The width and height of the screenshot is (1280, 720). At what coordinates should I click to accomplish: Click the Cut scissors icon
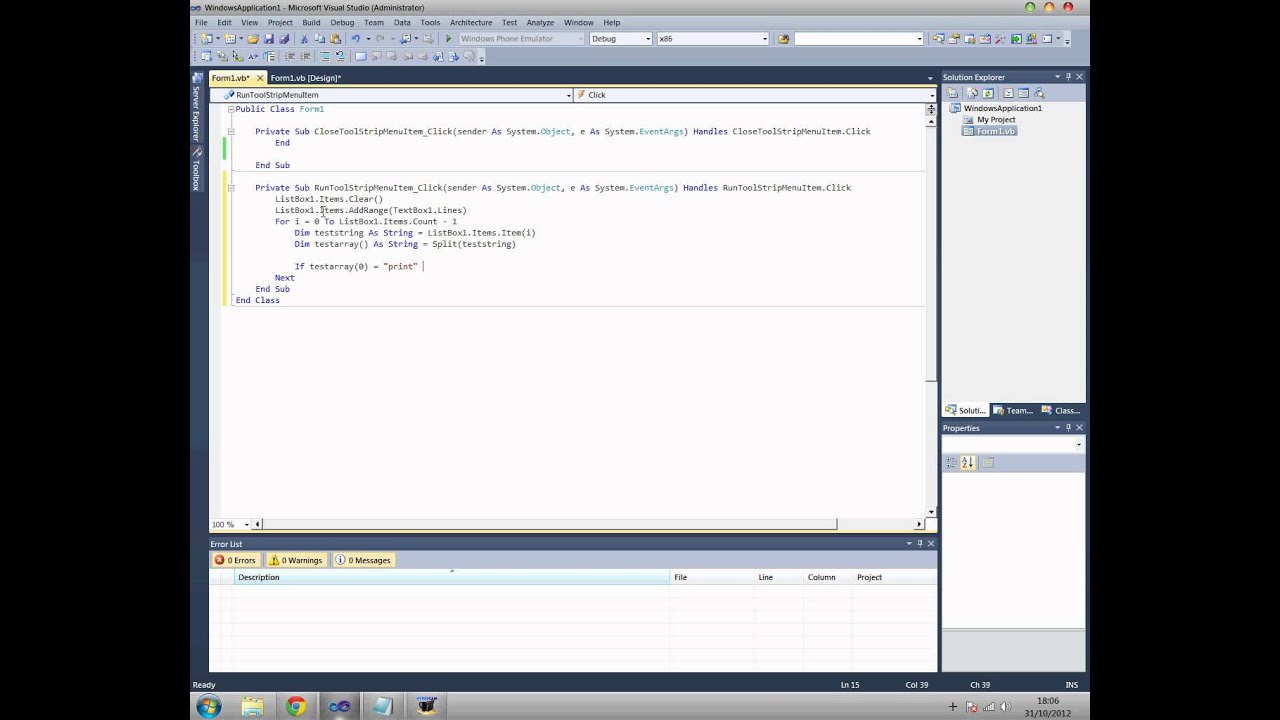coord(304,39)
